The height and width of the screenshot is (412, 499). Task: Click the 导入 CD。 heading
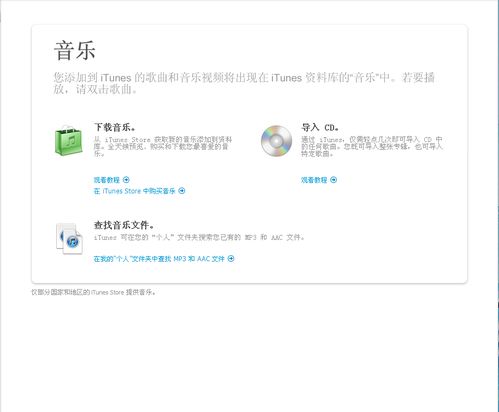pos(320,127)
